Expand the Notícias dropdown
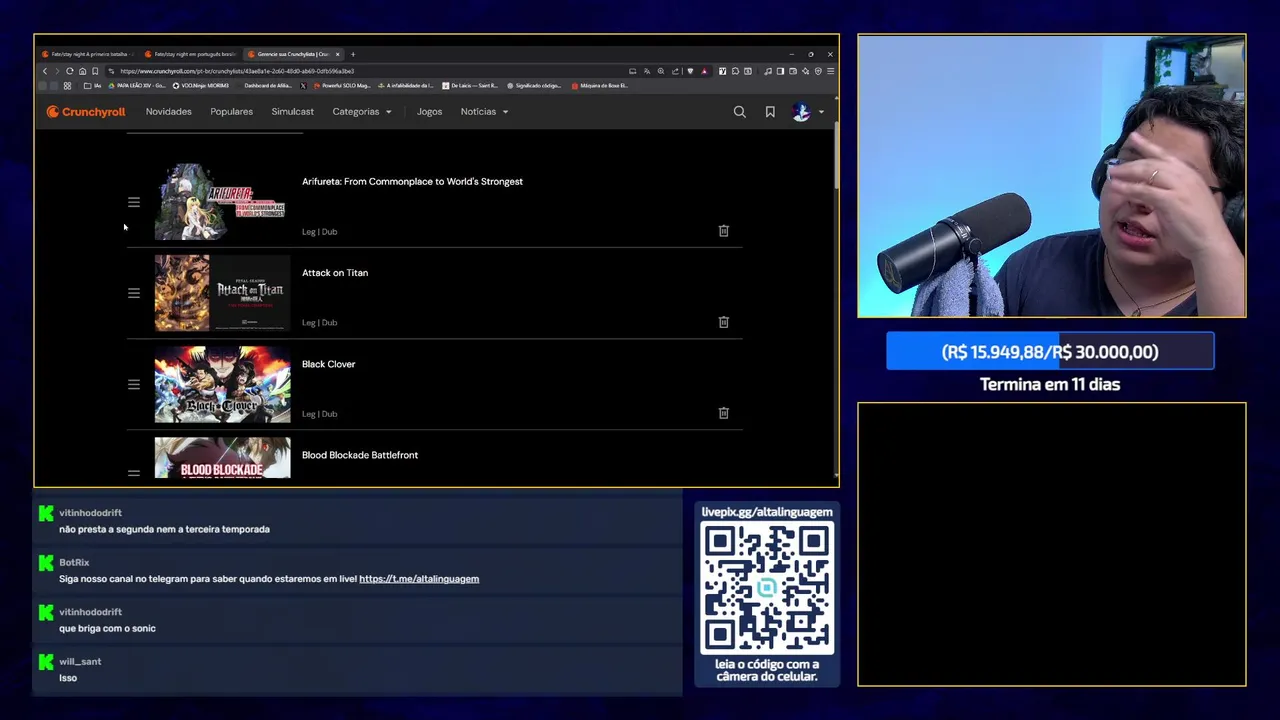 pos(485,112)
